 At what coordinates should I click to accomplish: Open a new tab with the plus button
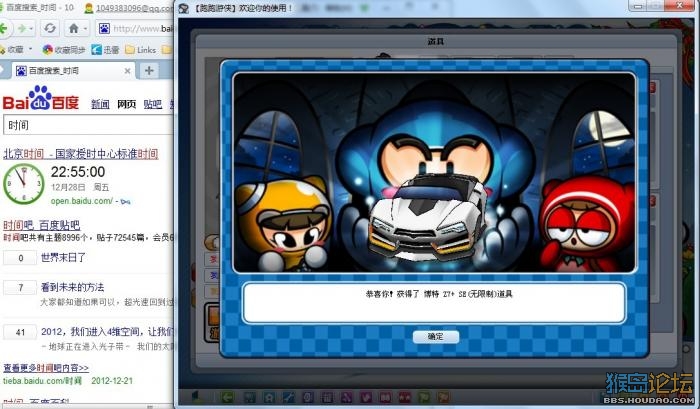point(149,71)
